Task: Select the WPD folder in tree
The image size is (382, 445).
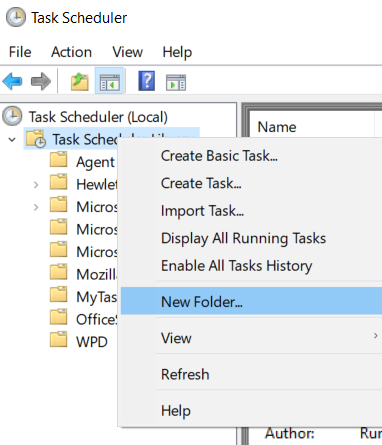Action: tap(92, 342)
